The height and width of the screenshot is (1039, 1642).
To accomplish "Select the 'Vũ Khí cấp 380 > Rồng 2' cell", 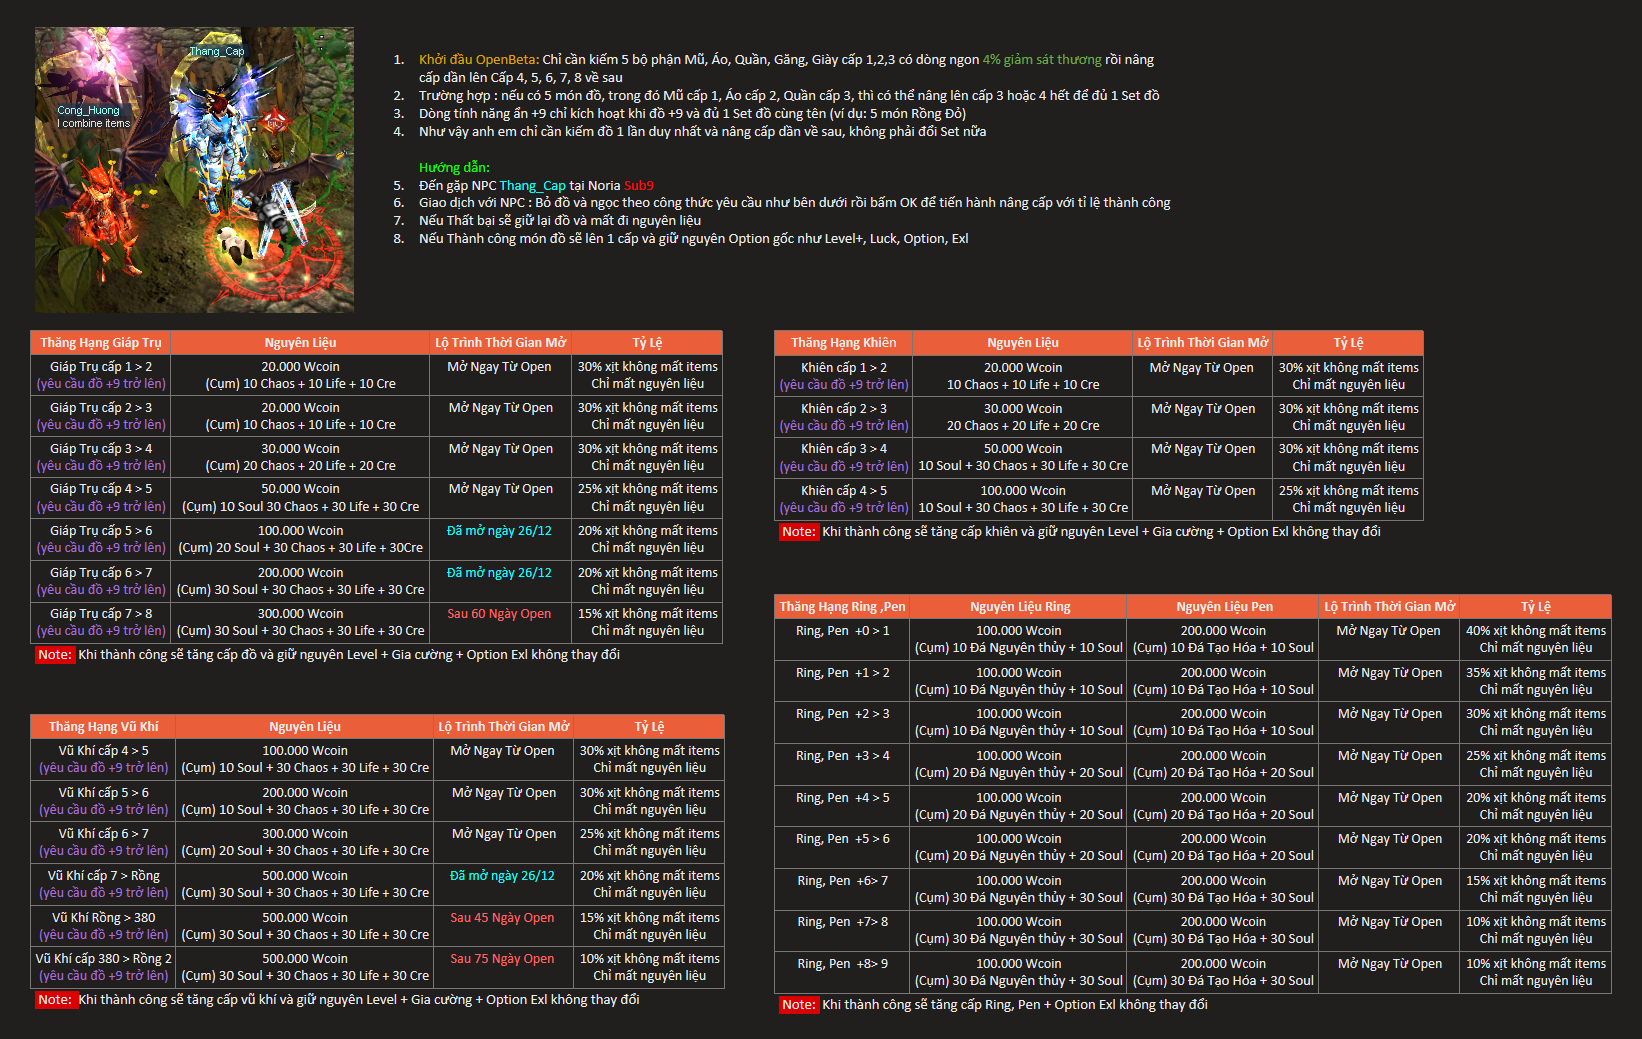I will (x=103, y=959).
